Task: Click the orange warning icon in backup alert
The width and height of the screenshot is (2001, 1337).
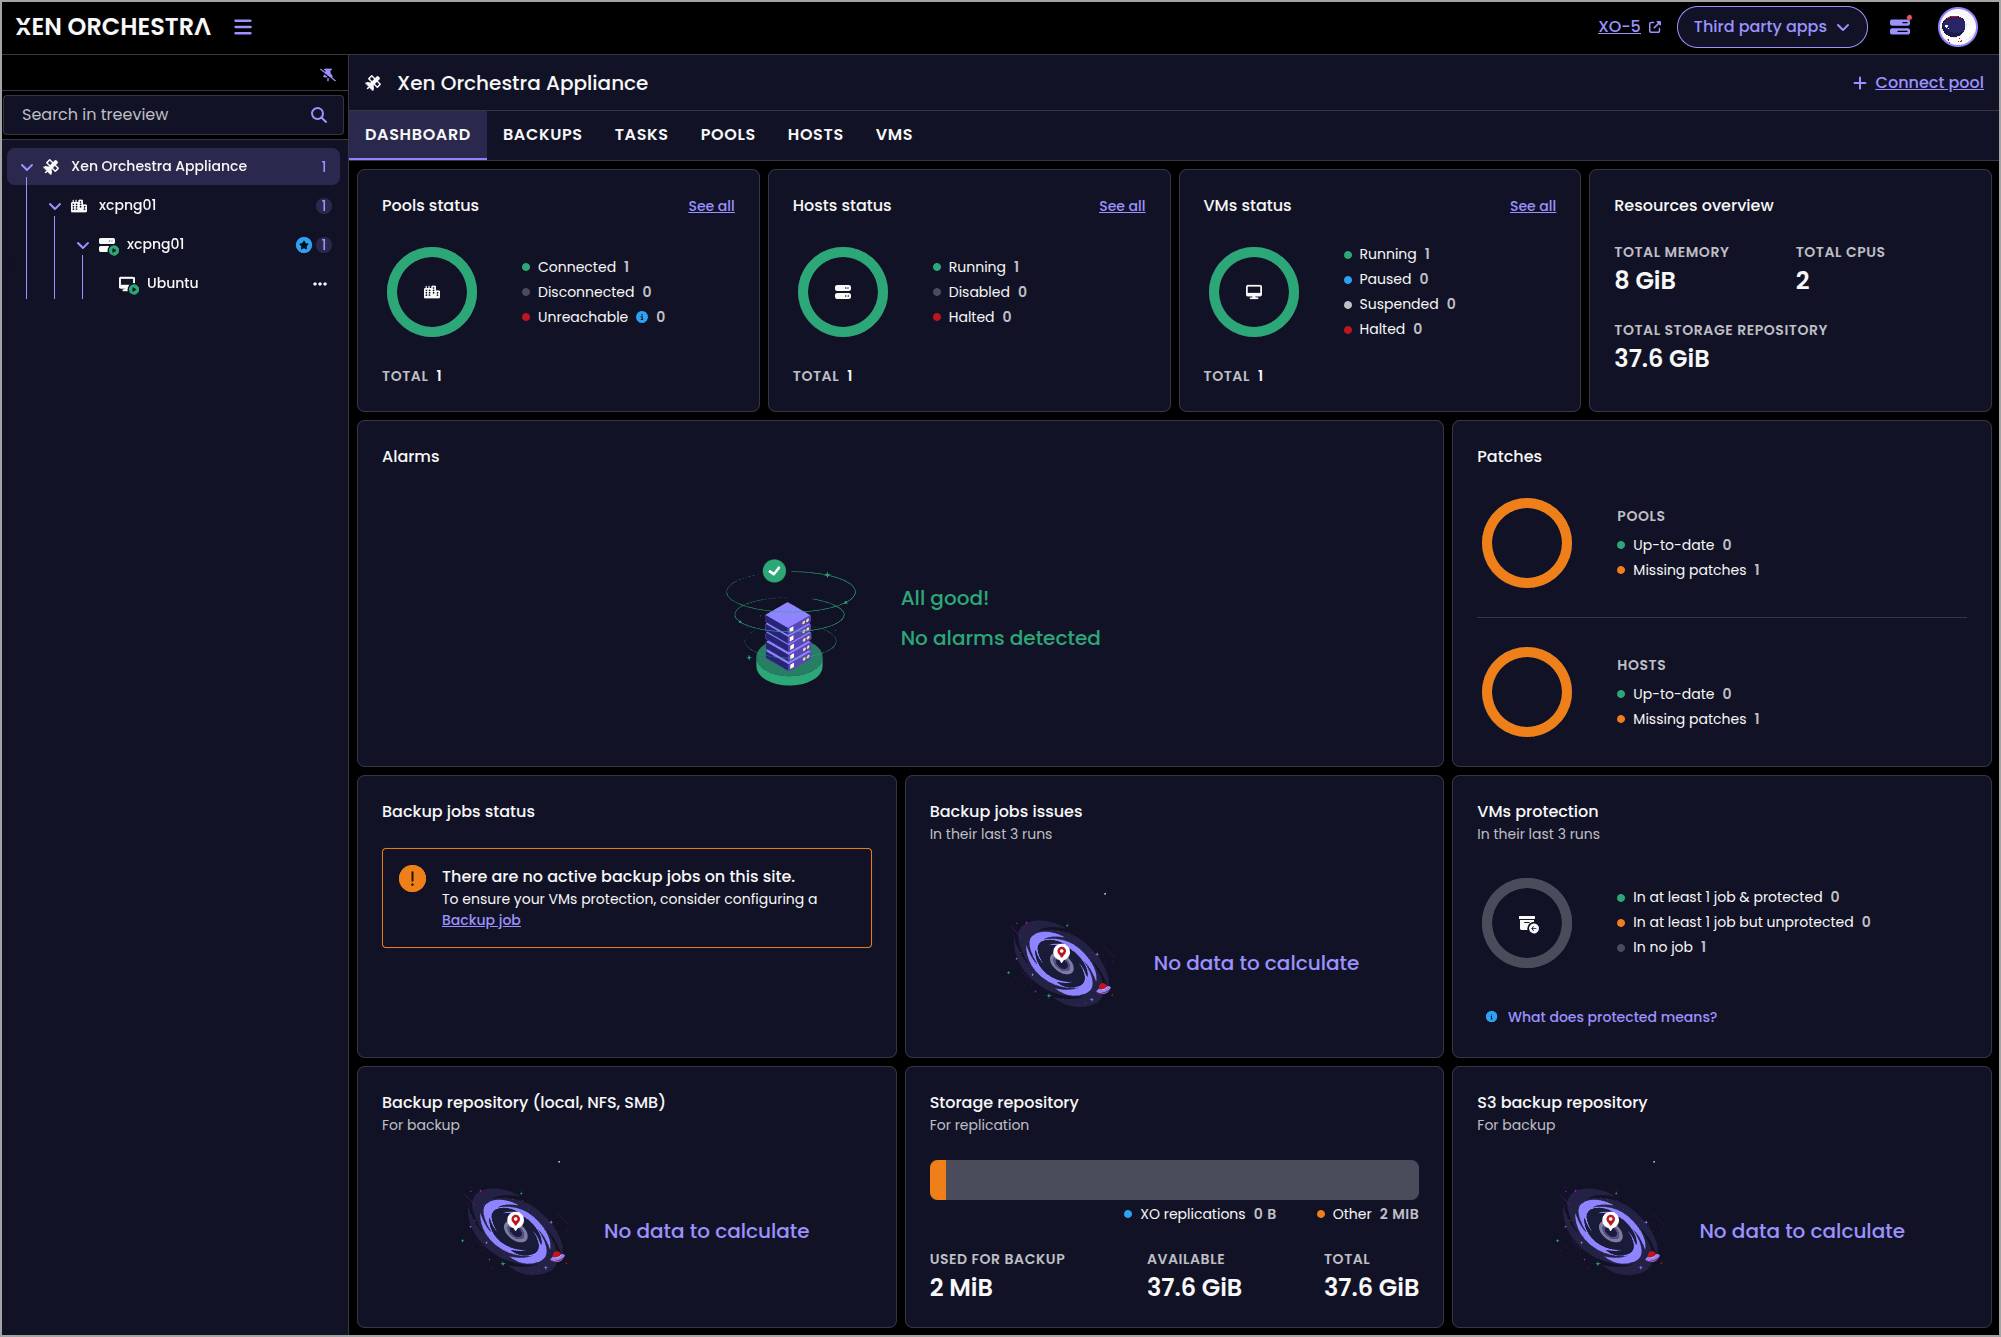Action: click(412, 878)
